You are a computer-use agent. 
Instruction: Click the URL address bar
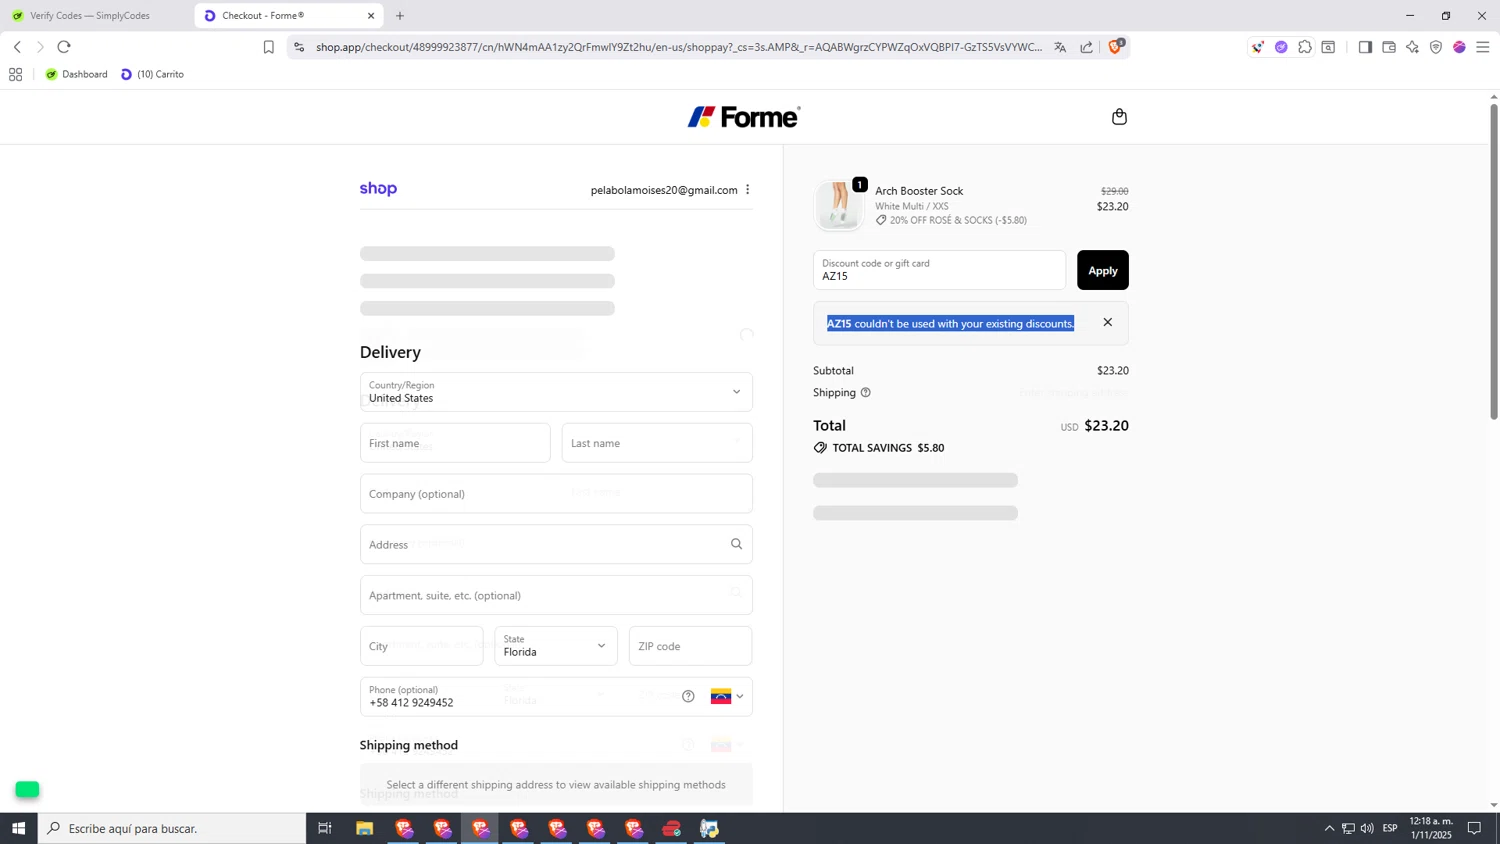click(x=678, y=47)
